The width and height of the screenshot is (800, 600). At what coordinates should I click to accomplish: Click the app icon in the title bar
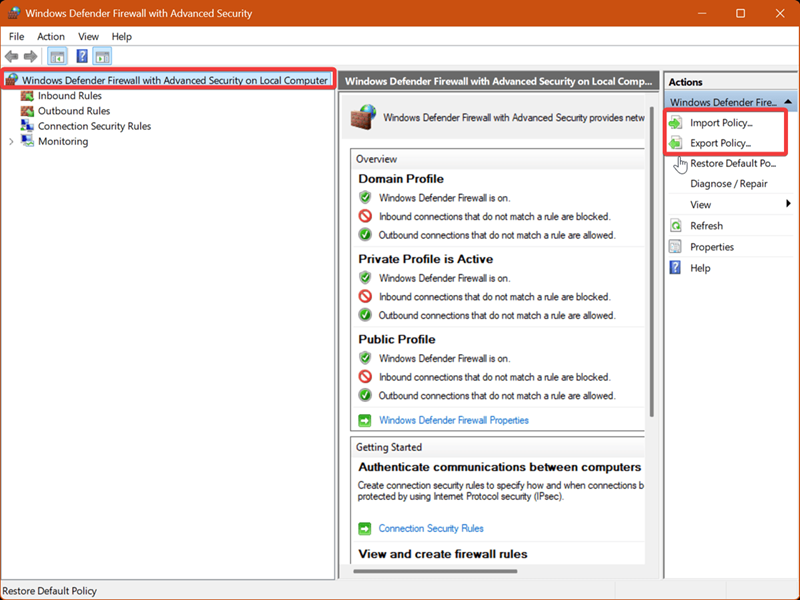(14, 13)
